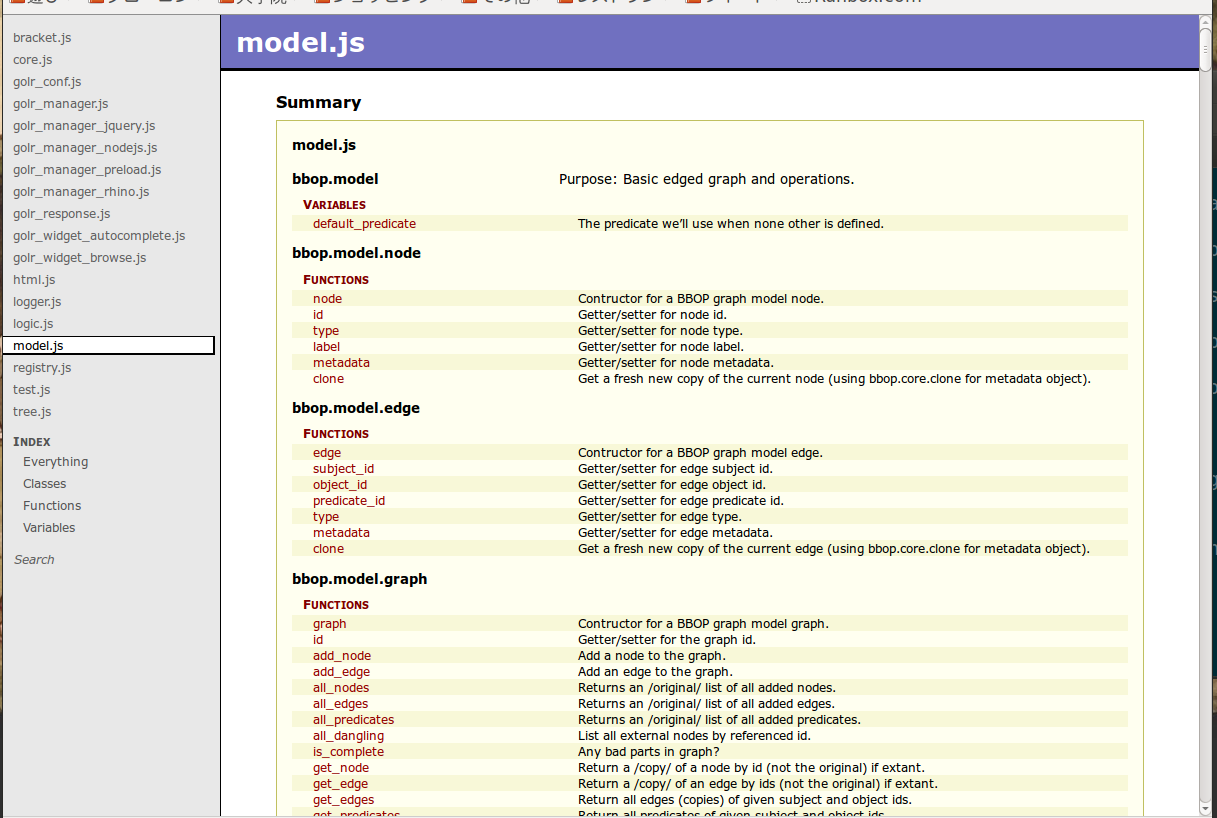This screenshot has height=818, width=1217.
Task: Click 'Purpose: Basic edged graph and operations.' text
Action: click(706, 180)
